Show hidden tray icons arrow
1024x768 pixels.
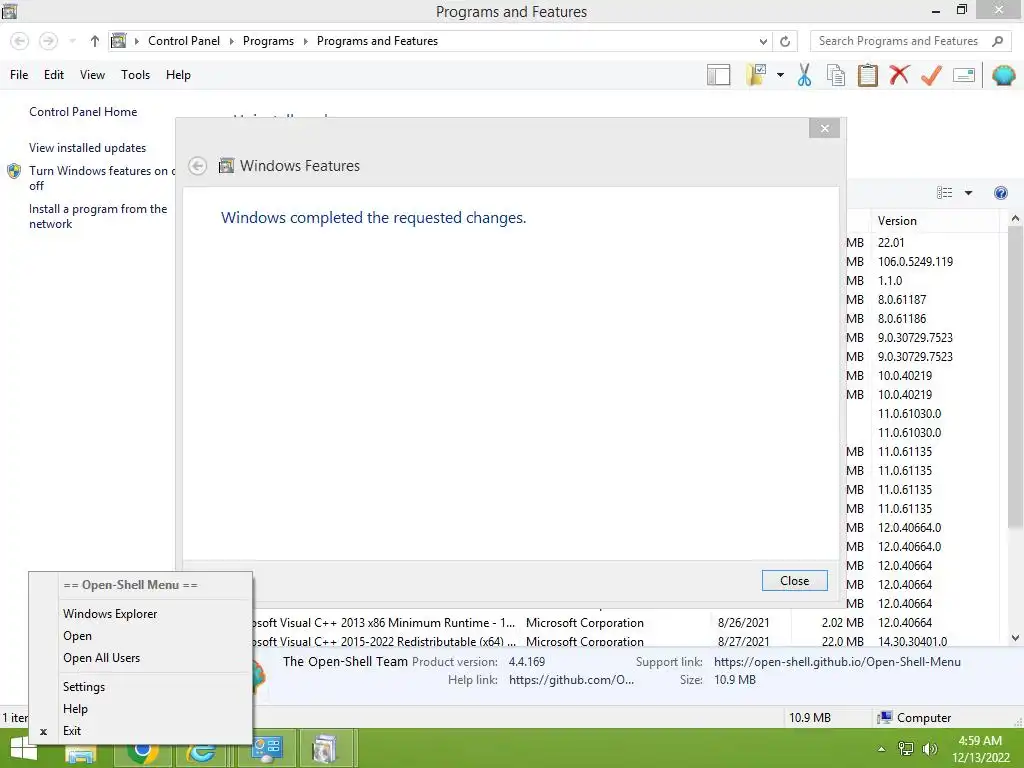coord(882,749)
